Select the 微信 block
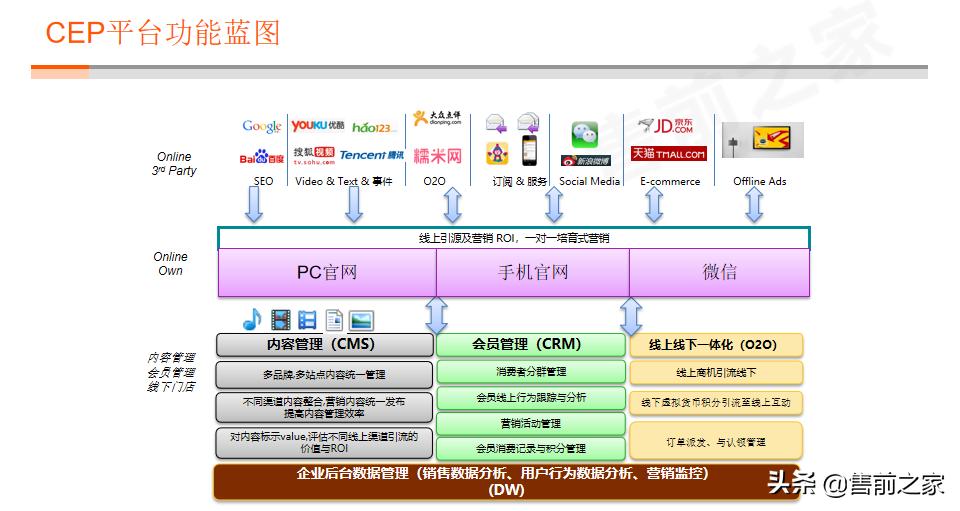 pyautogui.click(x=719, y=272)
